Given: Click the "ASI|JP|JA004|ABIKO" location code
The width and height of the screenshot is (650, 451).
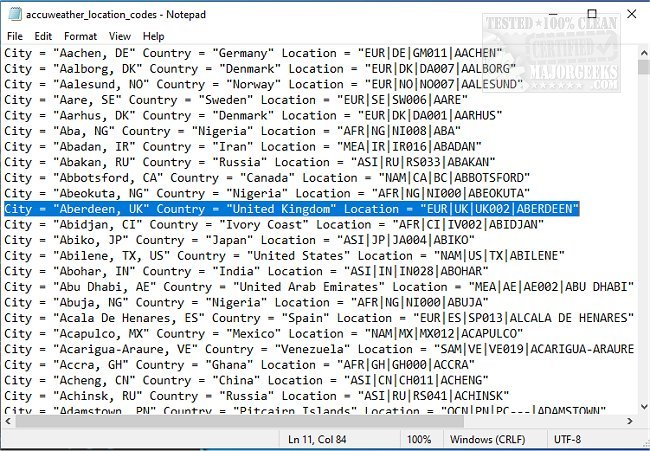Looking at the screenshot, I should tap(406, 240).
